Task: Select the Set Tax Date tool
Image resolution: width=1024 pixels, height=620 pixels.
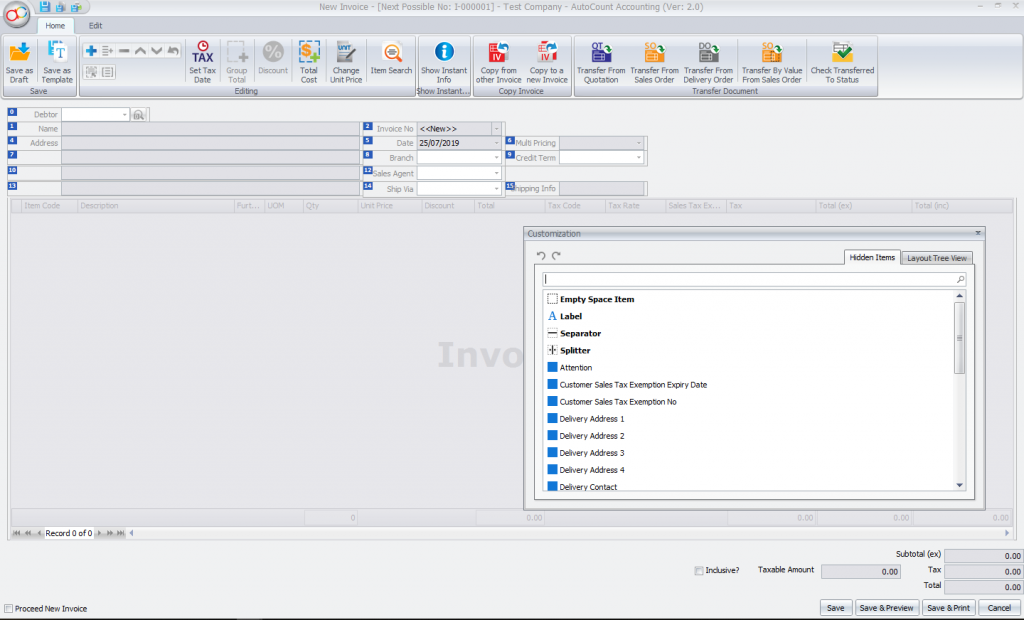Action: pos(202,62)
